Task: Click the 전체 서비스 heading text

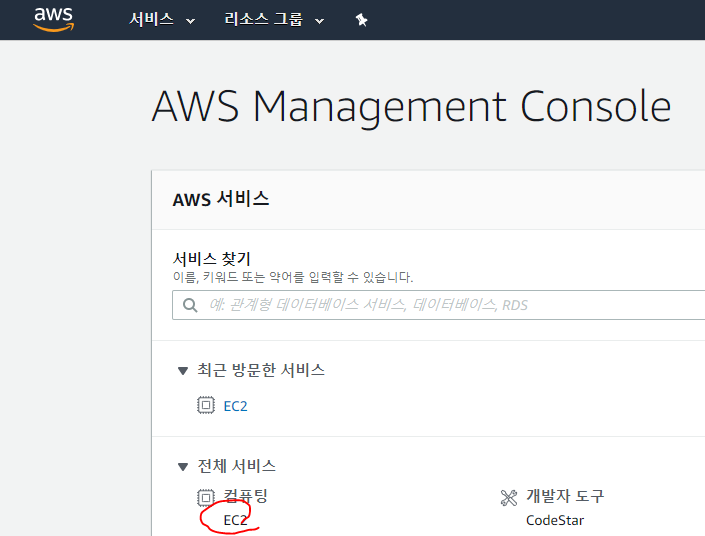Action: point(236,466)
